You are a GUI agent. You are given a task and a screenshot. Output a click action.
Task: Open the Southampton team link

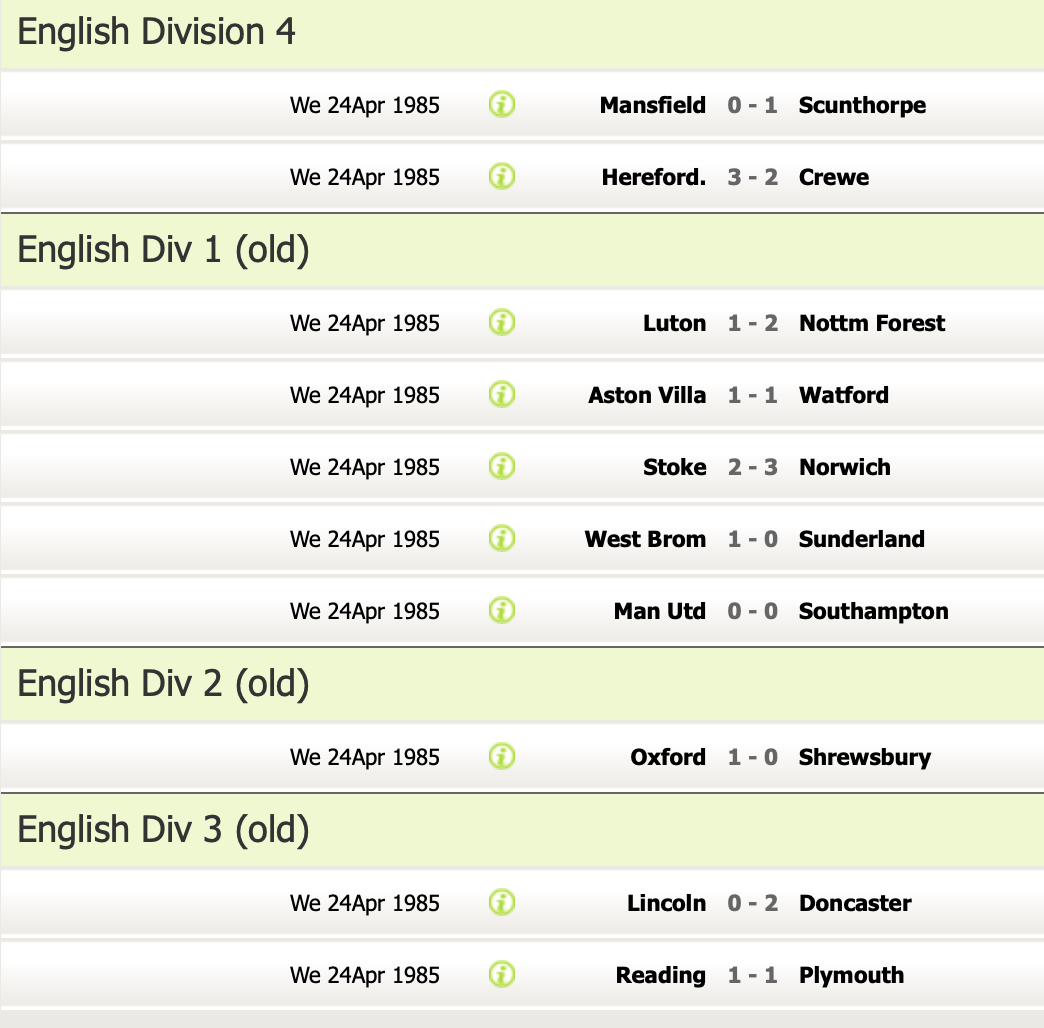(x=873, y=611)
